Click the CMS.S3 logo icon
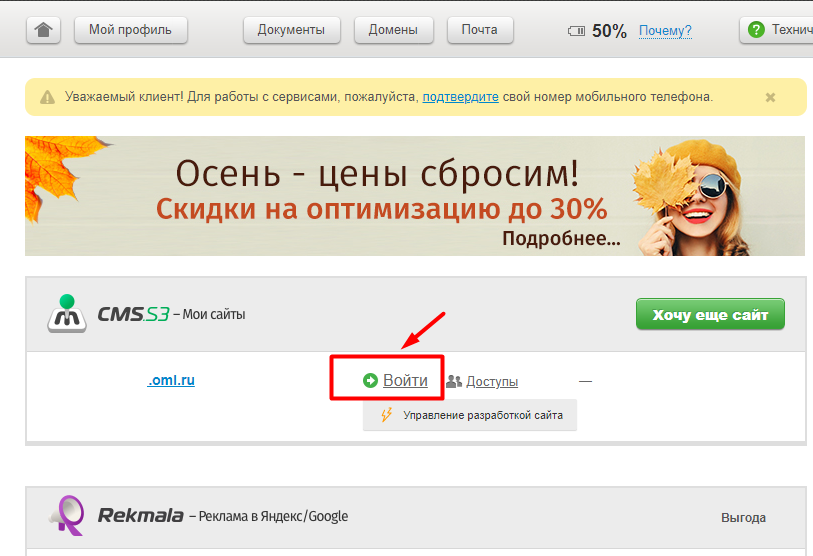The width and height of the screenshot is (813, 556). pos(67,313)
